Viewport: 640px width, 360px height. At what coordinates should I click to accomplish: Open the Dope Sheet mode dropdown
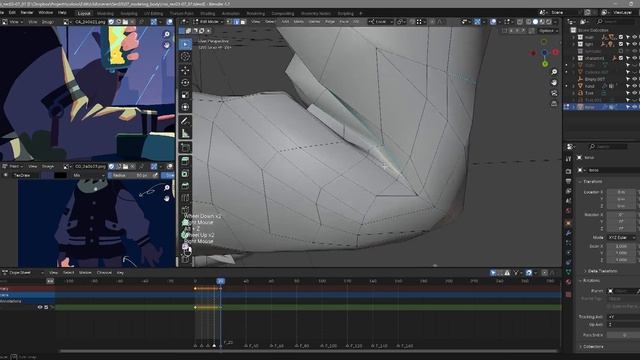22,272
